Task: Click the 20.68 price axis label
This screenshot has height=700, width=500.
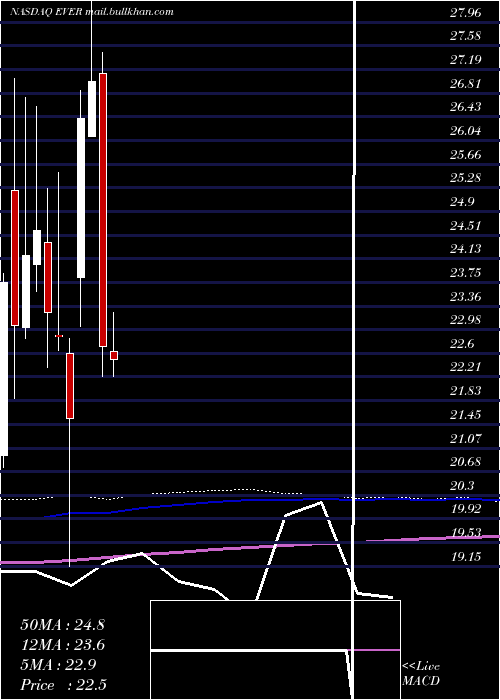Action: [466, 462]
